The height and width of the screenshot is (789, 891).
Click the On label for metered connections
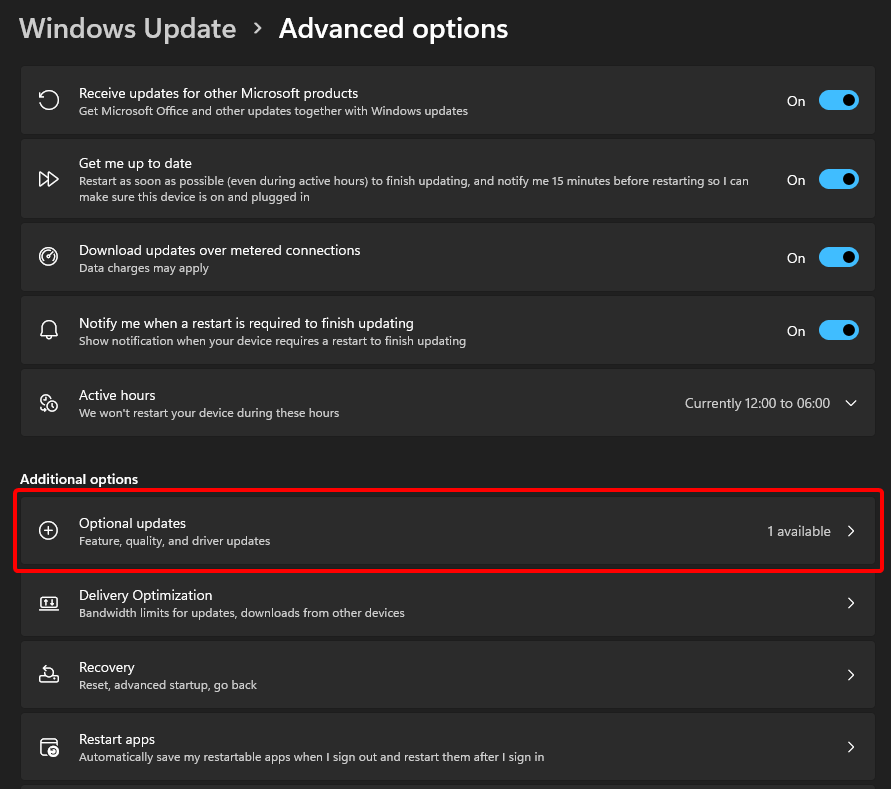796,258
